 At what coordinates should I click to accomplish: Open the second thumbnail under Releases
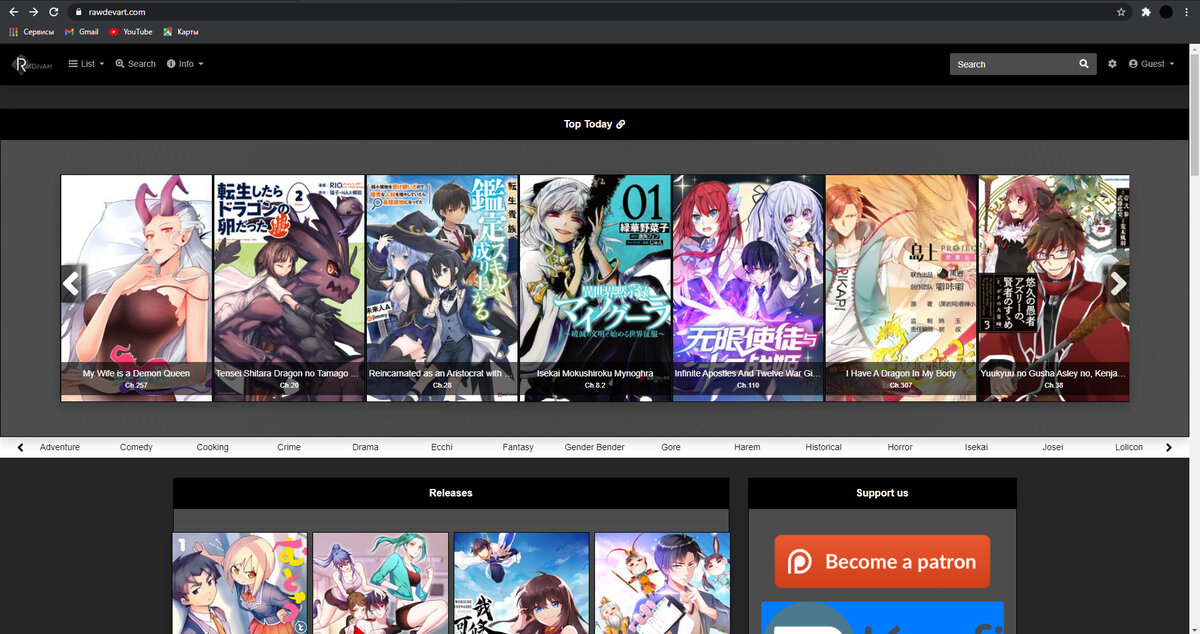(x=381, y=583)
